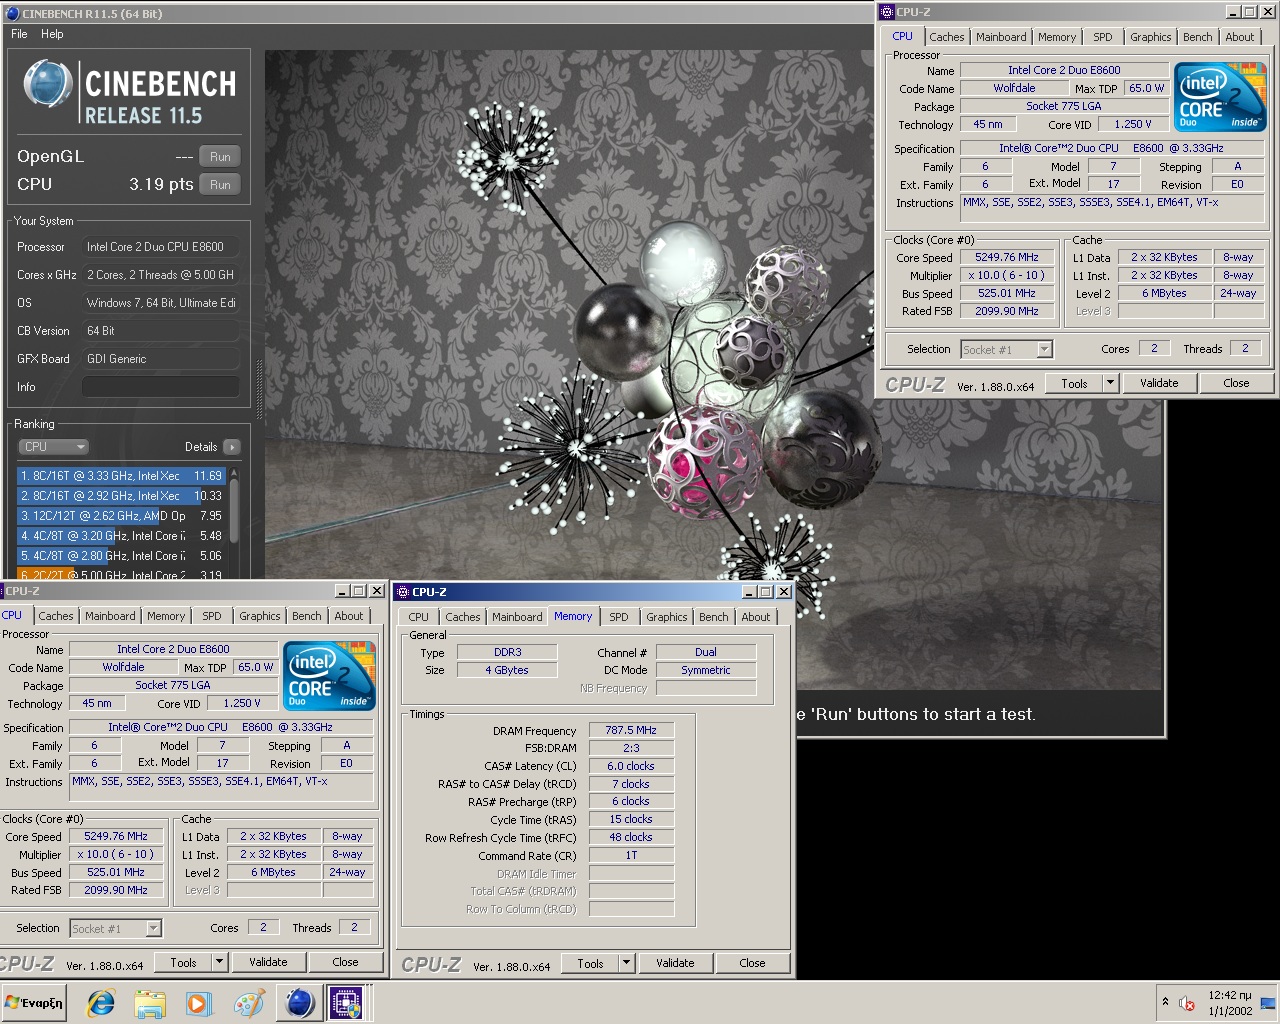The image size is (1280, 1024).
Task: Click Close button in CPU-Z Memory window
Action: point(752,963)
